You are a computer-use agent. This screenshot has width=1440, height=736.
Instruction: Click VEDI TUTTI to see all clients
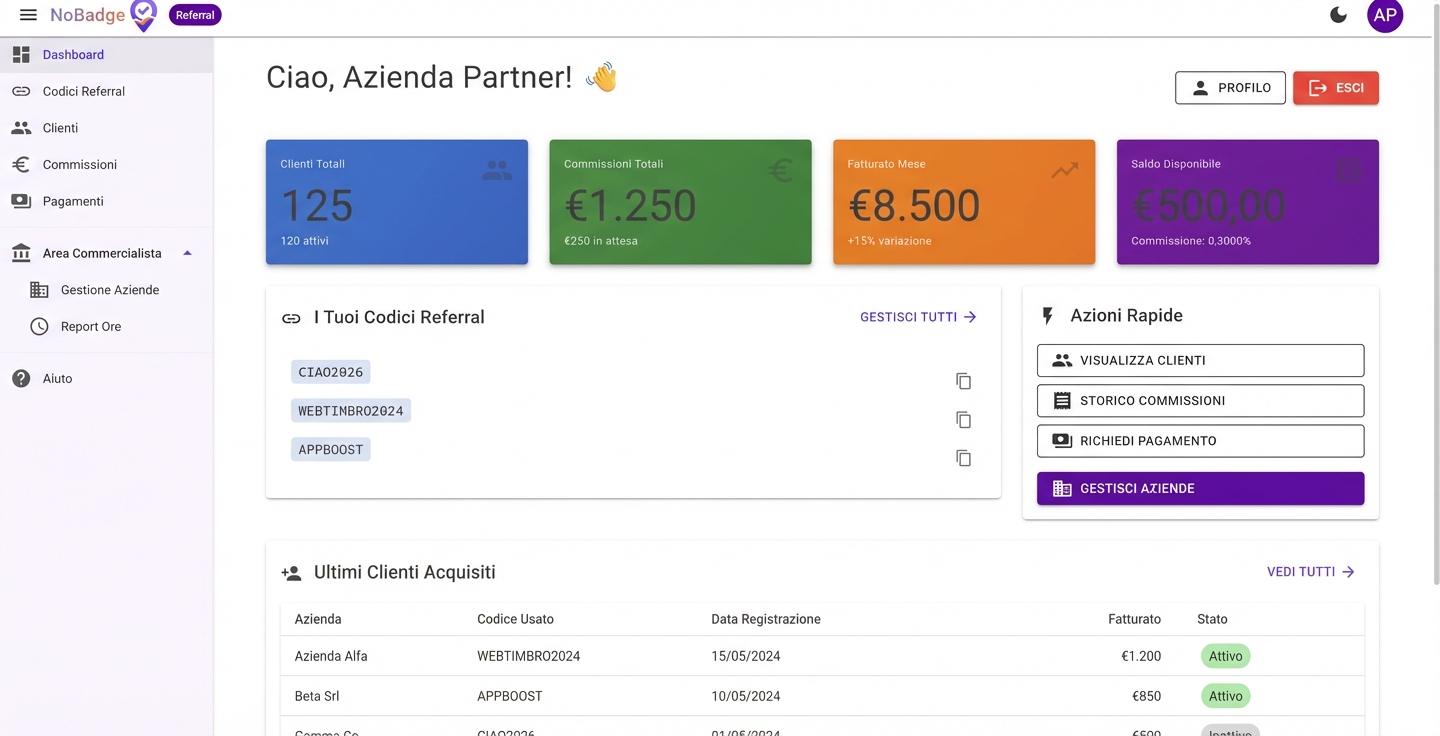1309,571
